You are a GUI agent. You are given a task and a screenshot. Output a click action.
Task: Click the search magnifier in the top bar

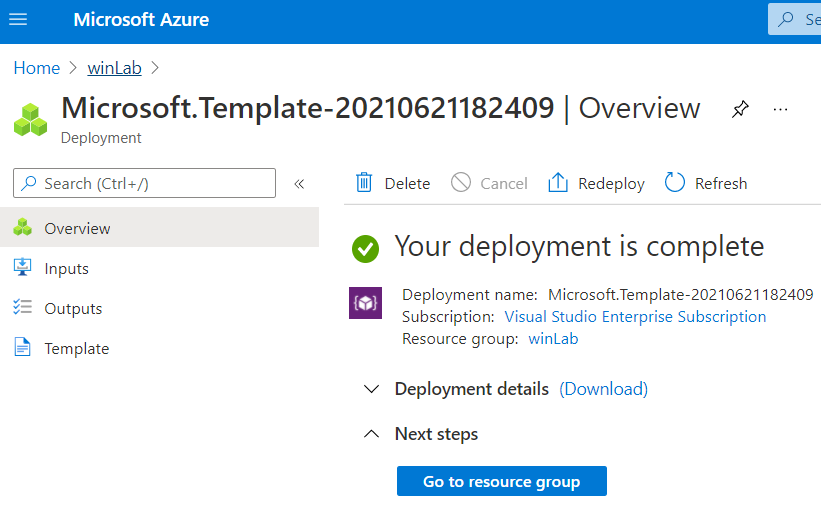[x=785, y=19]
